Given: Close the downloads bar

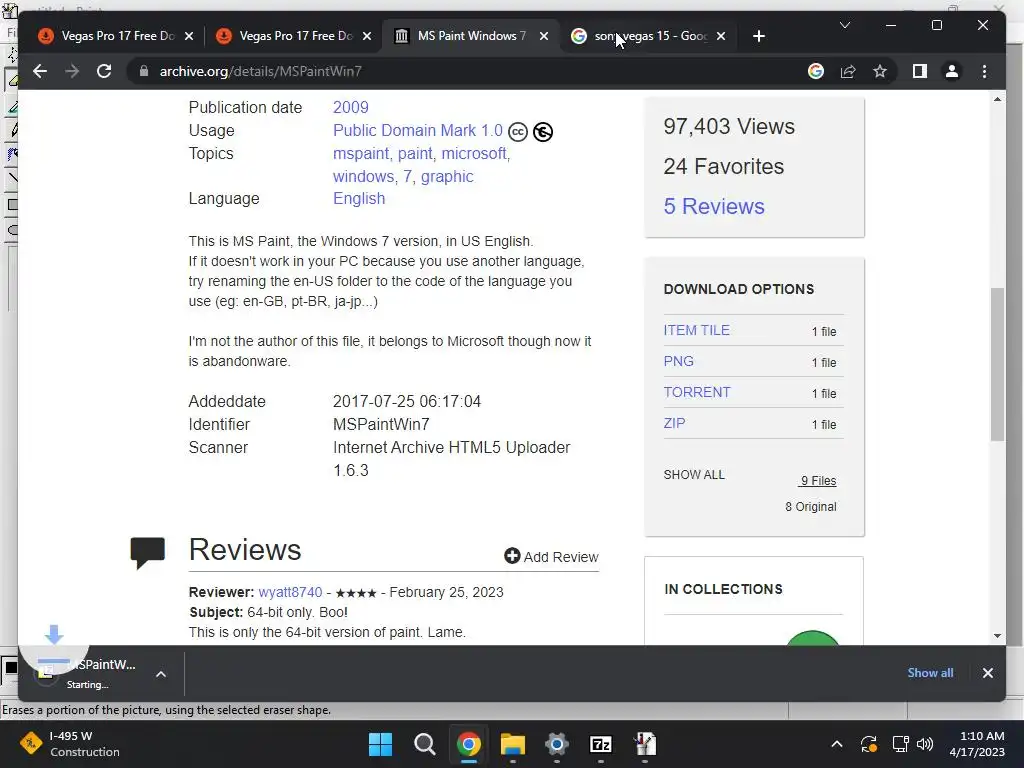Looking at the screenshot, I should (987, 673).
